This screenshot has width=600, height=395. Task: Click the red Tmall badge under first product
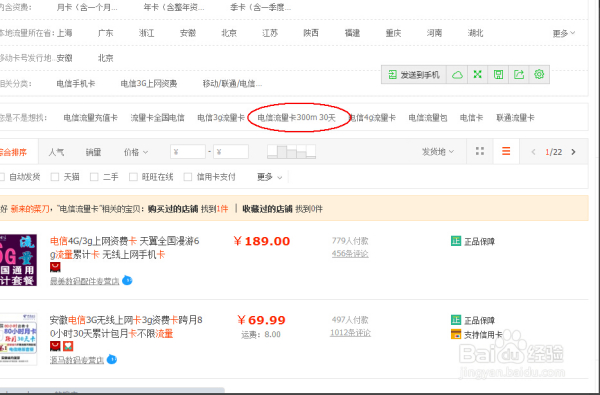[55, 267]
